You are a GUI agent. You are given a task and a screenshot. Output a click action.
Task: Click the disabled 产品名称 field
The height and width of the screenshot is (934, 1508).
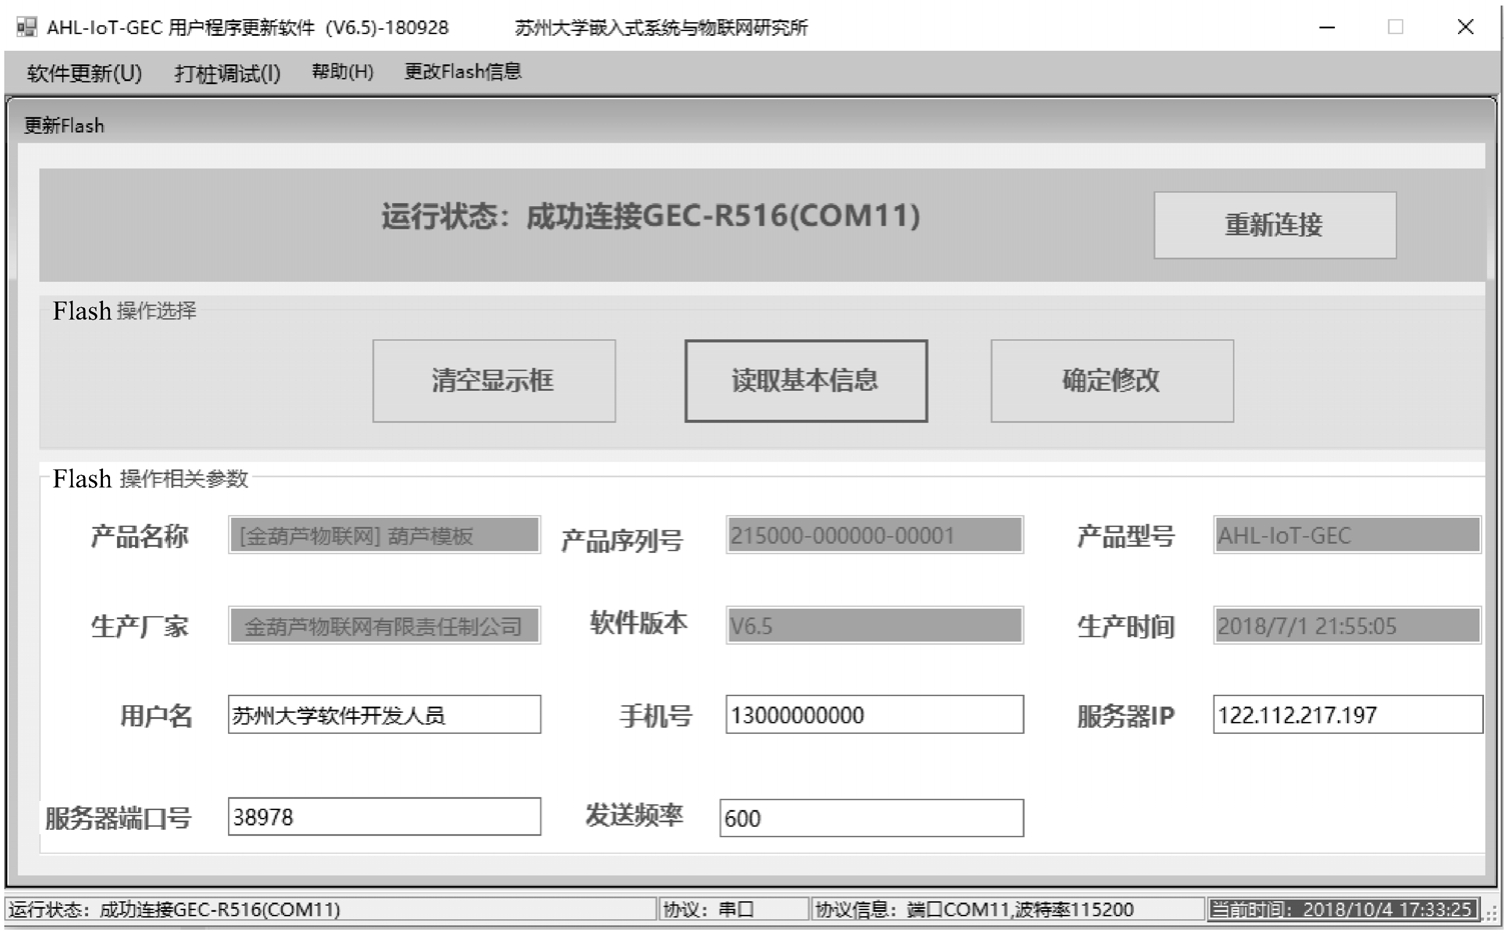pos(384,536)
